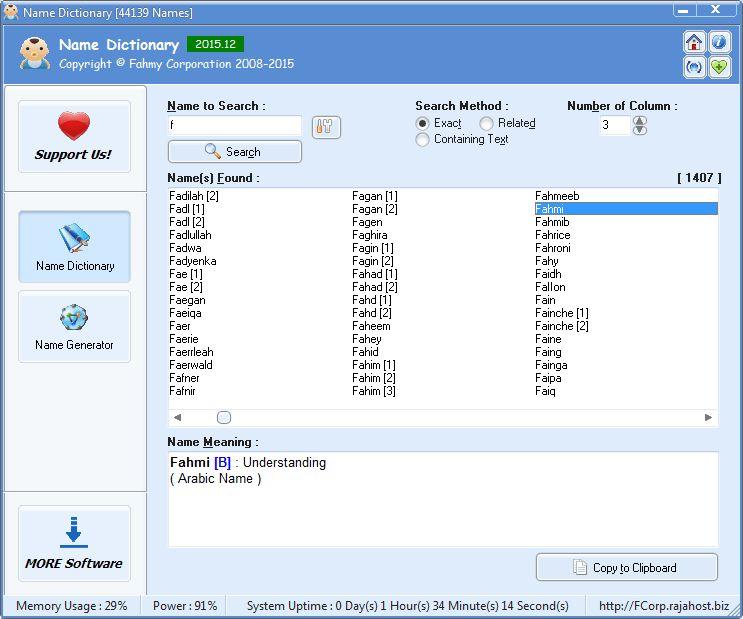Image resolution: width=743 pixels, height=619 pixels.
Task: Select the name Fahid
Action: pos(365,352)
